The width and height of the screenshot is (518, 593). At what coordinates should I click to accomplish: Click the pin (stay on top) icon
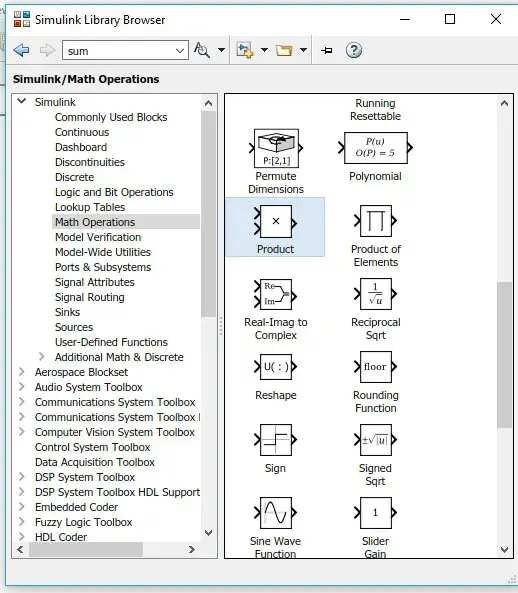pos(327,50)
